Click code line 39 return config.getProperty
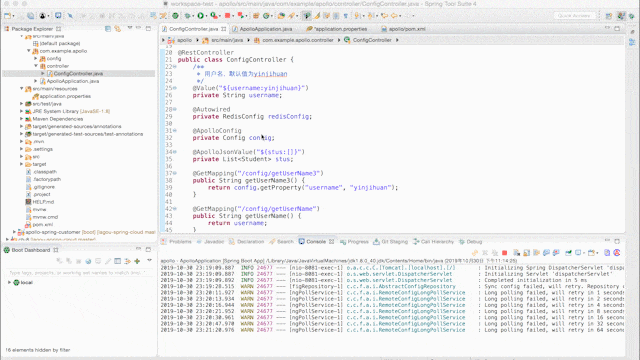Image resolution: width=640 pixels, height=360 pixels. (302, 188)
